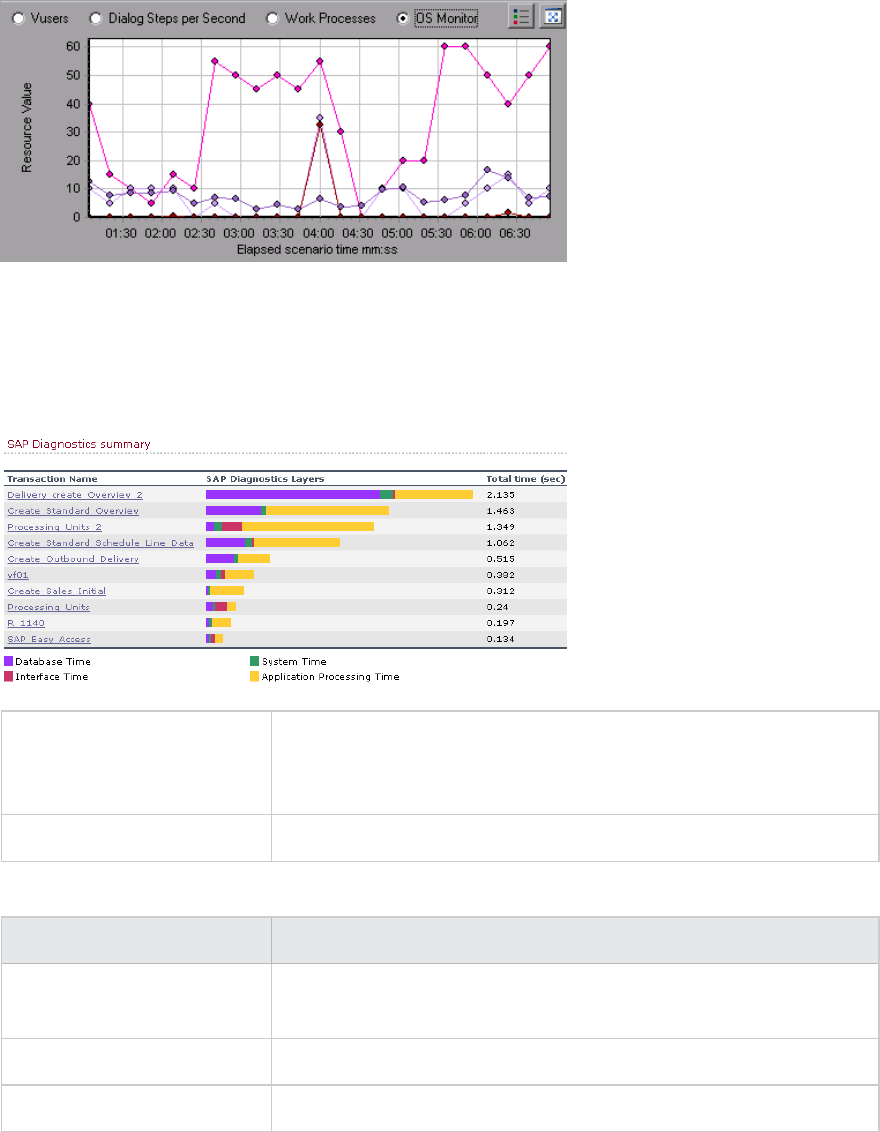
Task: Click the Create_Standard_Overview layers bar
Action: click(x=297, y=510)
